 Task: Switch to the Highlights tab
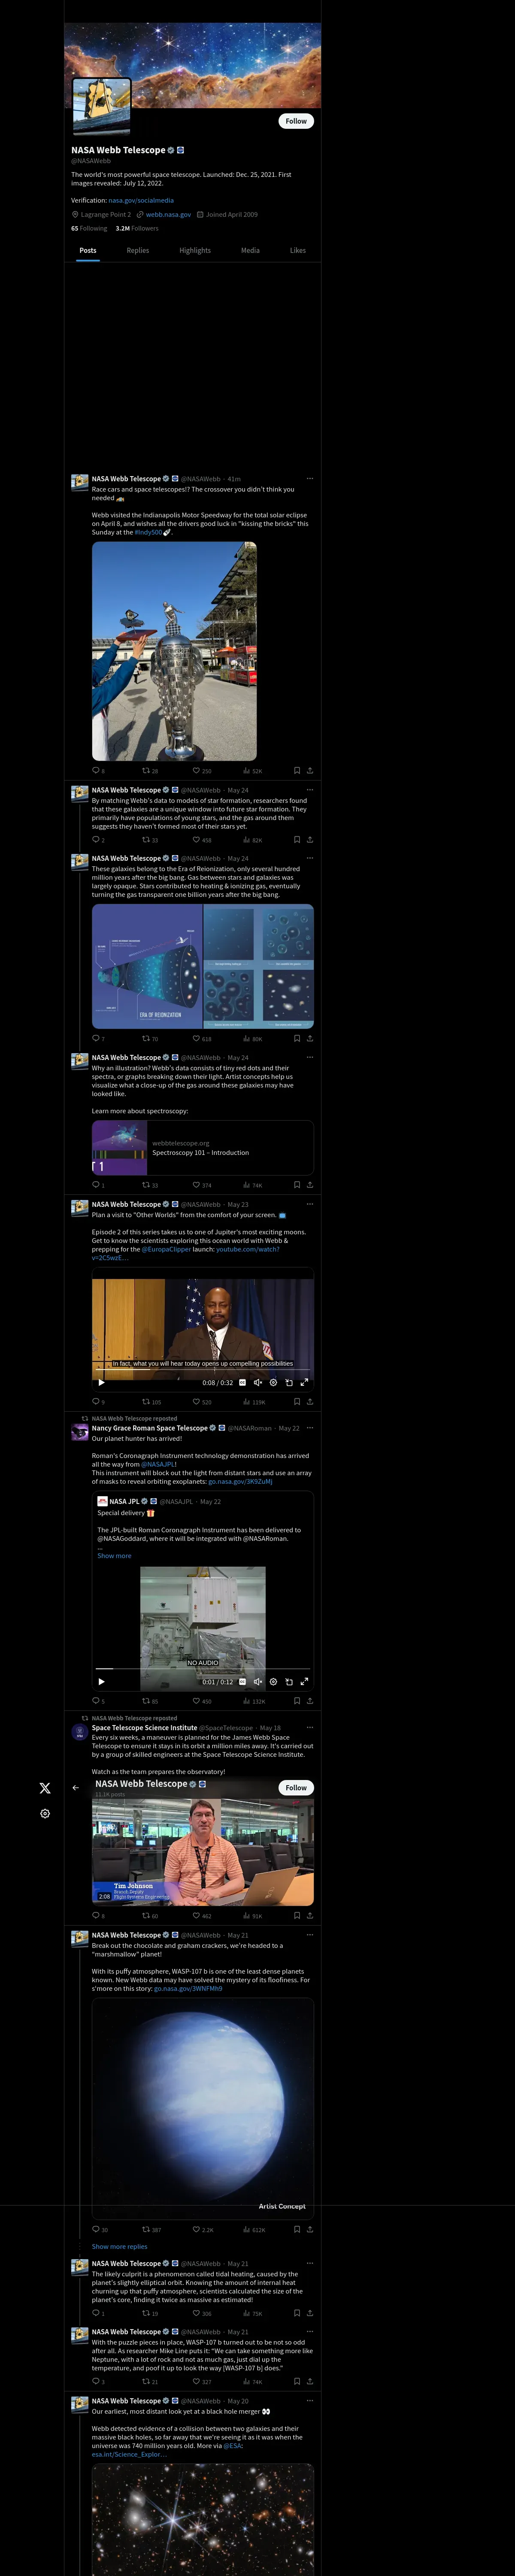[x=195, y=250]
